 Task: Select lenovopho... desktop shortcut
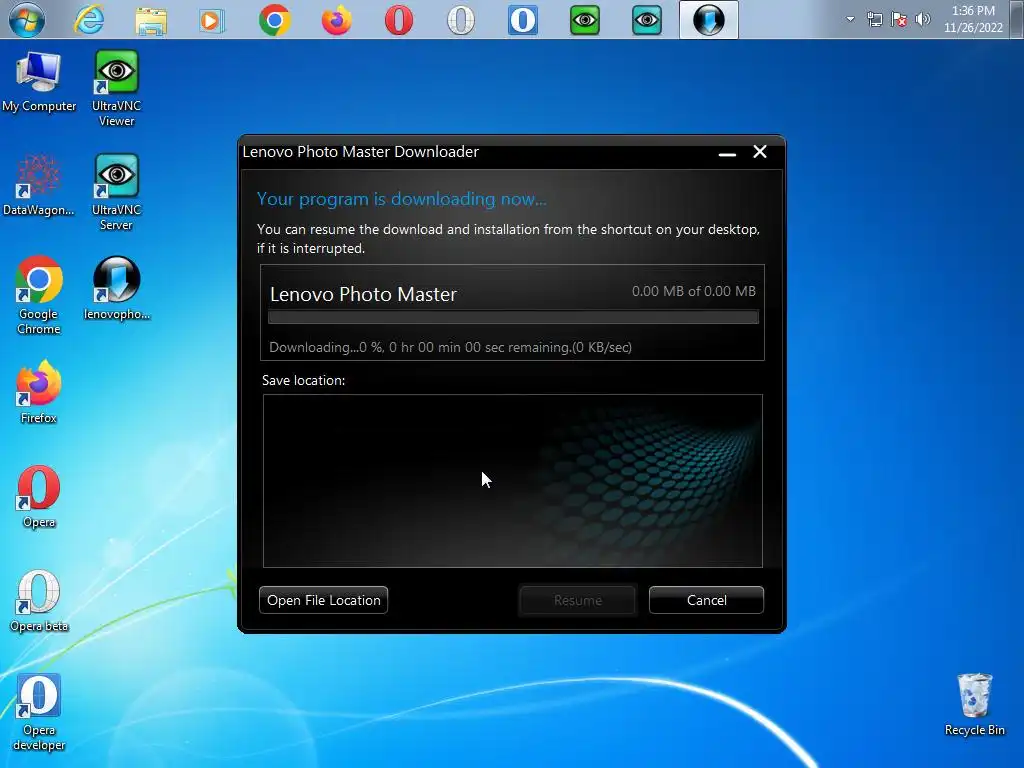(116, 288)
